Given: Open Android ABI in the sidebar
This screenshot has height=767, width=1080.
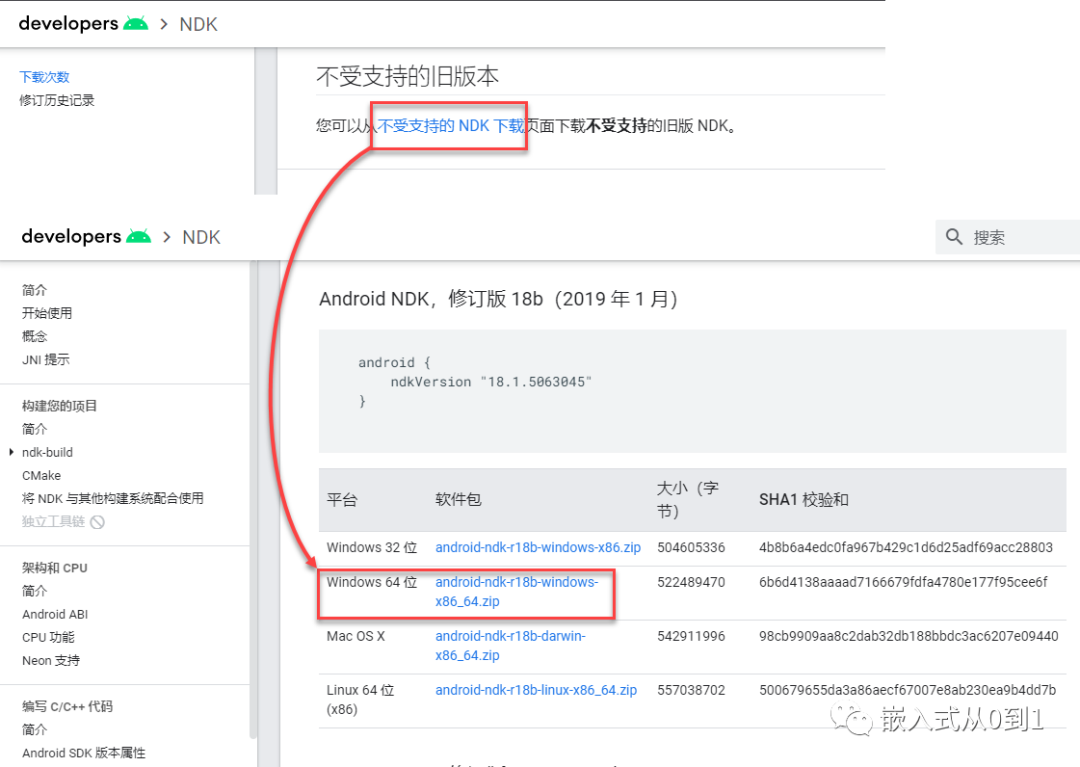Looking at the screenshot, I should point(55,614).
